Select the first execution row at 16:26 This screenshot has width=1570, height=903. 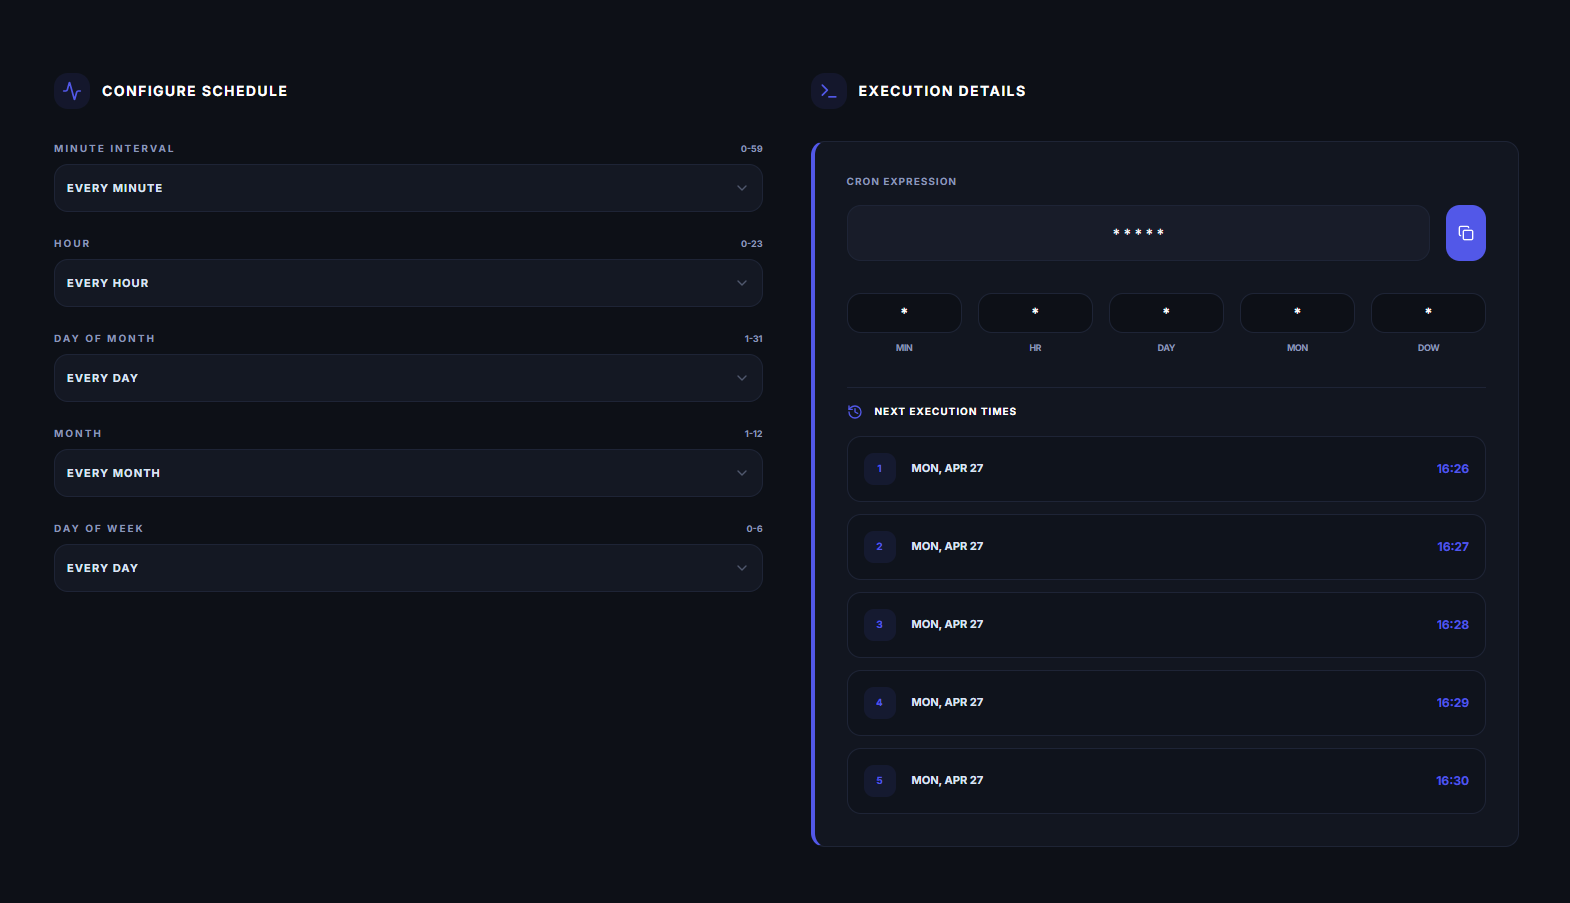[x=1166, y=469]
